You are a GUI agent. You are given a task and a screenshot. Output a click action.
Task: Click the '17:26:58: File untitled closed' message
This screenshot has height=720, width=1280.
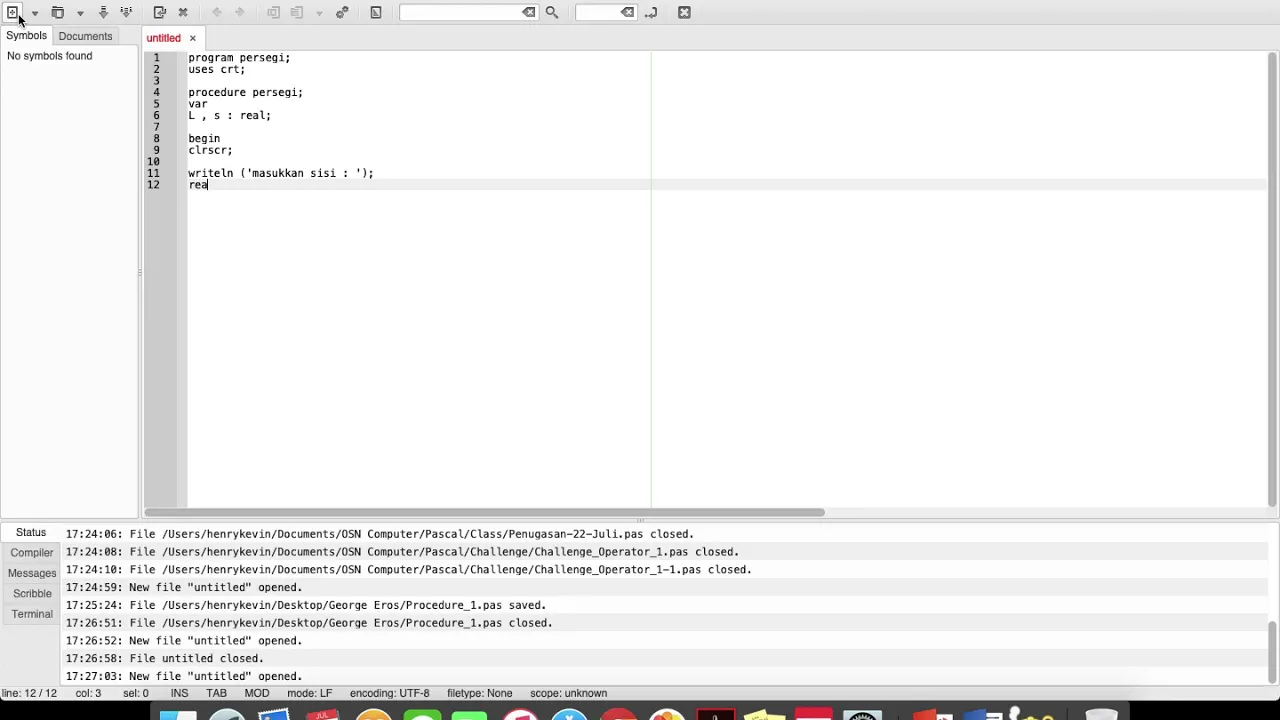coord(165,658)
